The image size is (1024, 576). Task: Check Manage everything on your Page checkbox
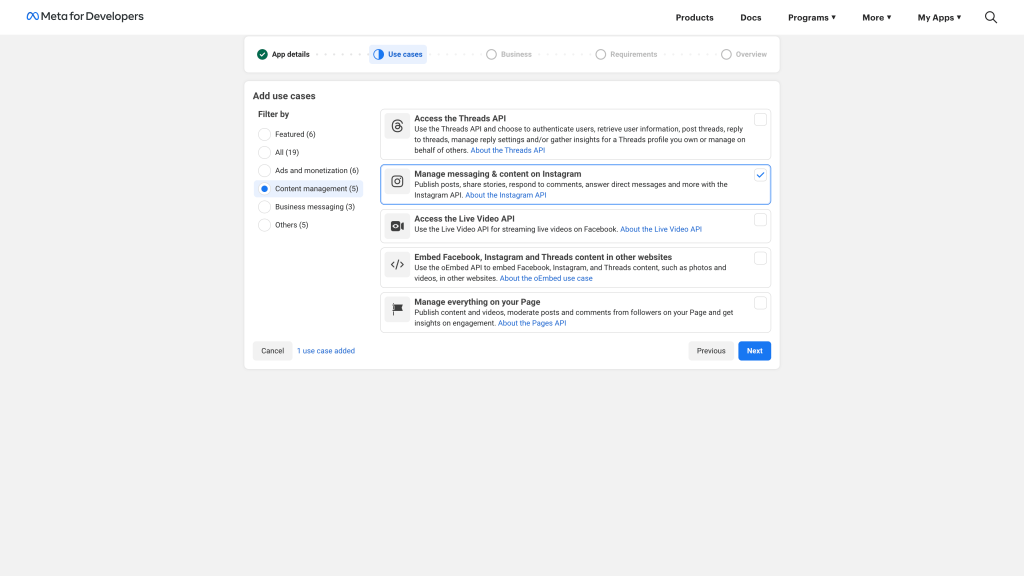pos(760,303)
